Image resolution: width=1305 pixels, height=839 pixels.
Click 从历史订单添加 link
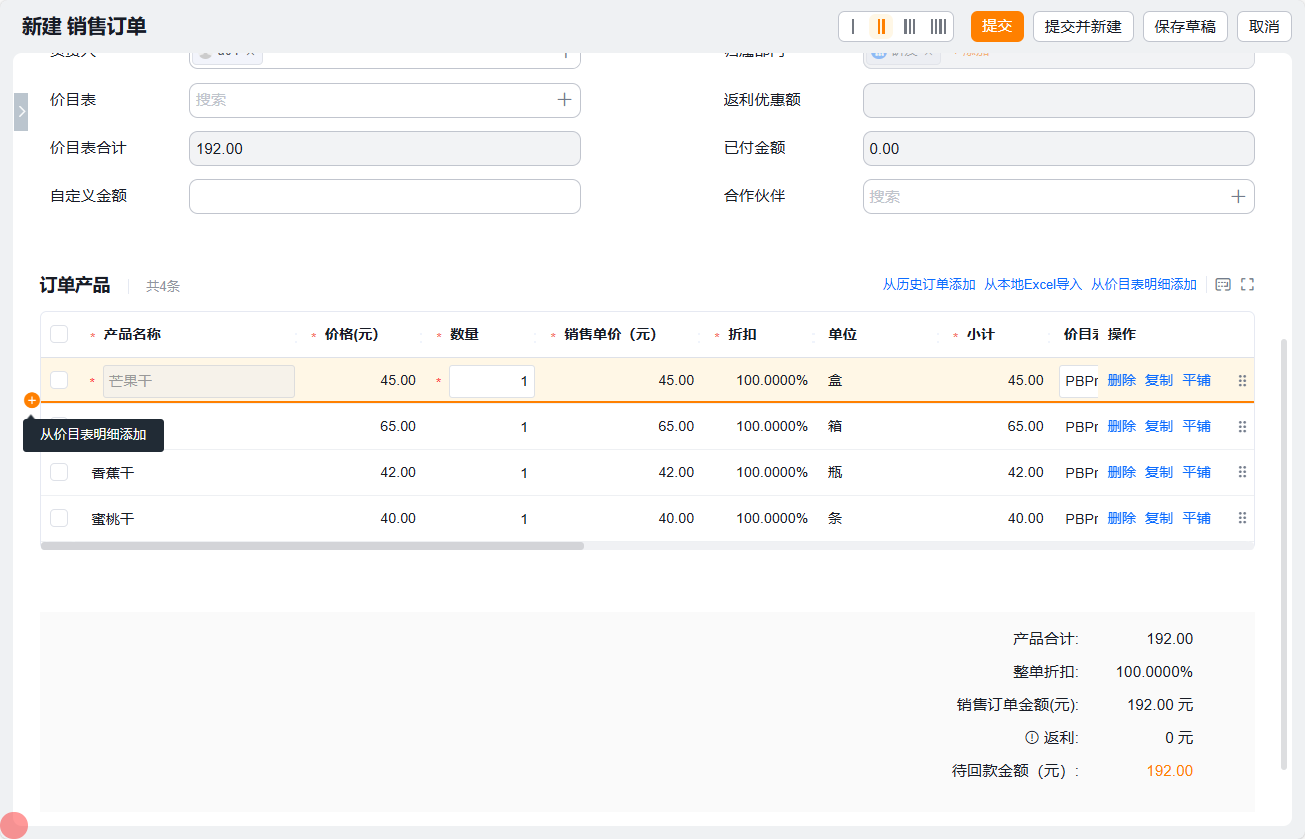pos(928,285)
